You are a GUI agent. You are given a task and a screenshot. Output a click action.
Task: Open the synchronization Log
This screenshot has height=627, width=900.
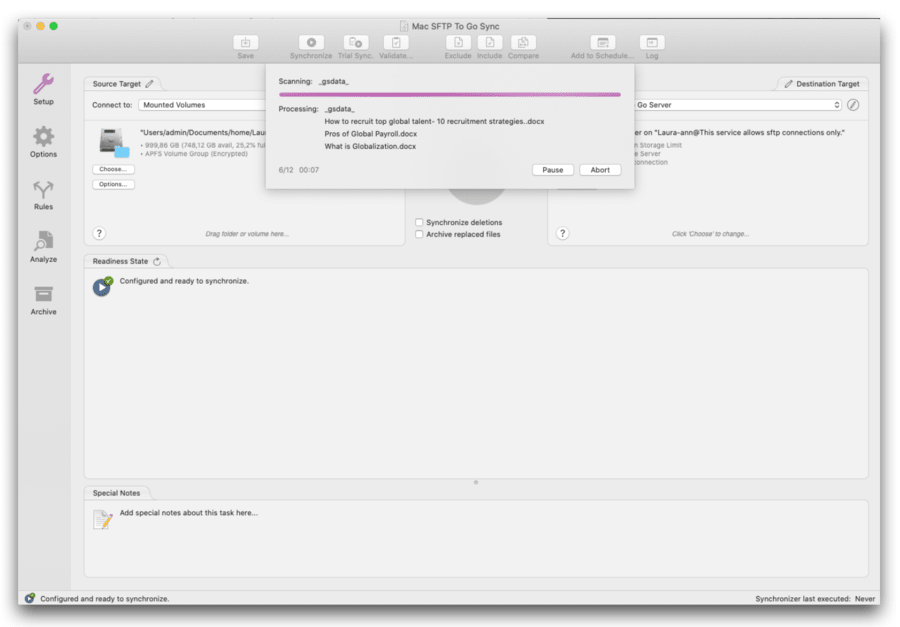point(651,43)
